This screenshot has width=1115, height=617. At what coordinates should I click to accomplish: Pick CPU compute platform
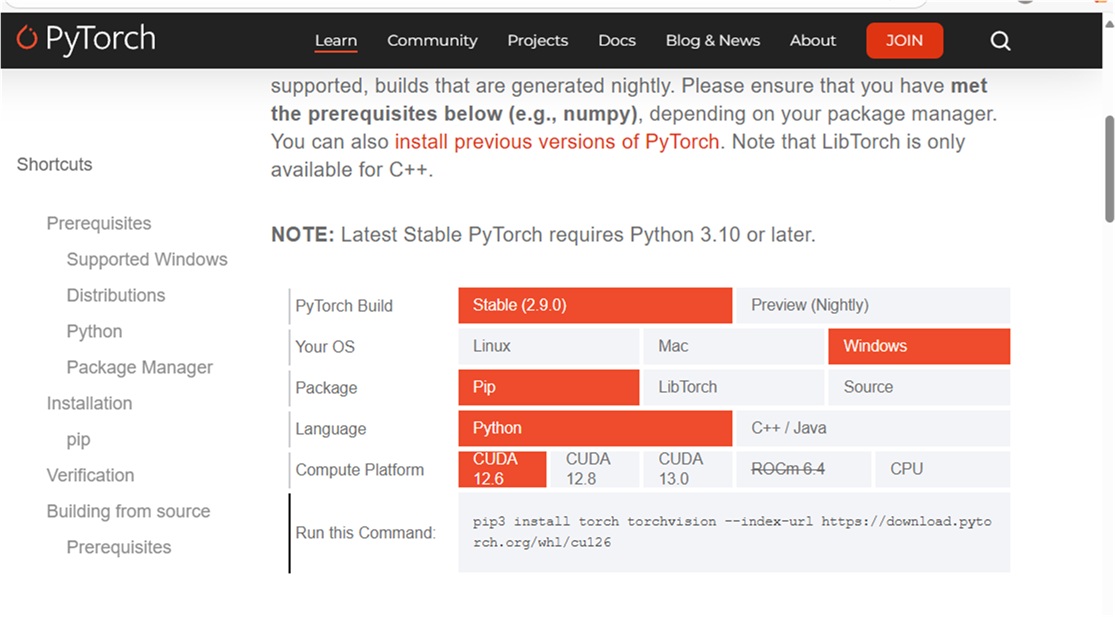coord(940,469)
